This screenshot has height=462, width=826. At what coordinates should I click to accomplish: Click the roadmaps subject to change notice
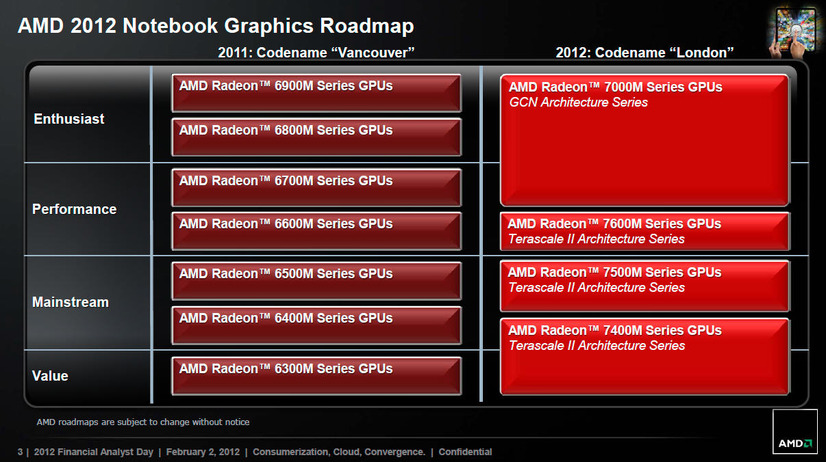pyautogui.click(x=143, y=422)
